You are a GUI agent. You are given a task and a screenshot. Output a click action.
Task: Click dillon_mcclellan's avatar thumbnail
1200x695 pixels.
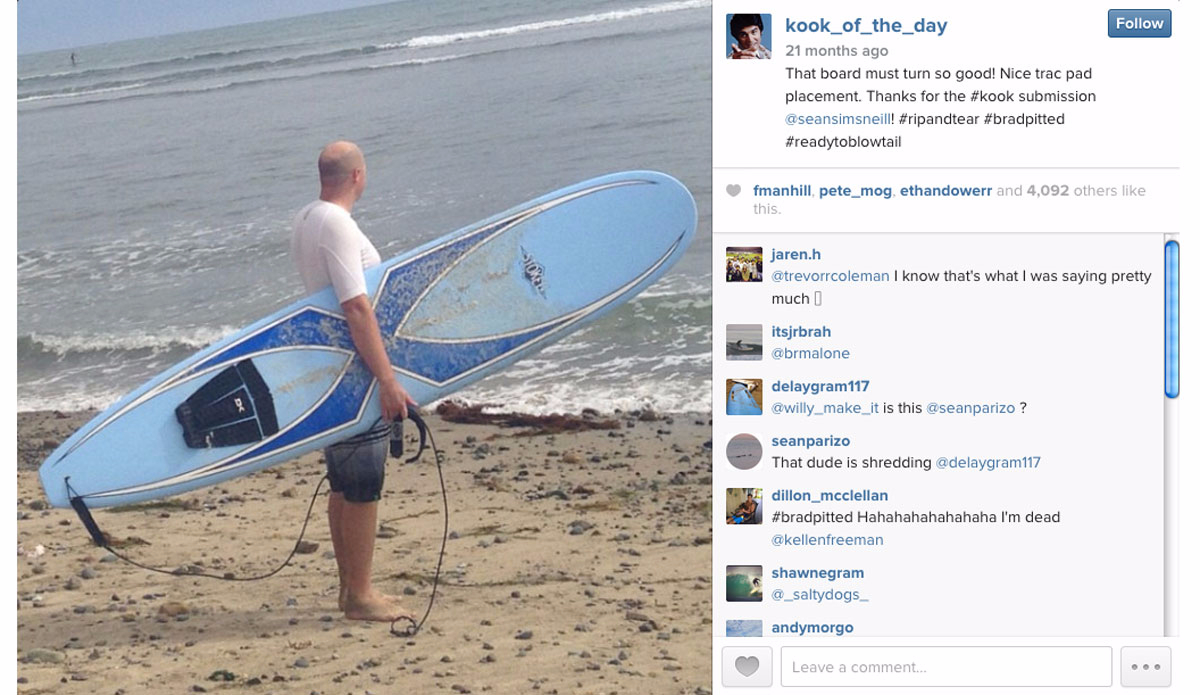click(744, 507)
